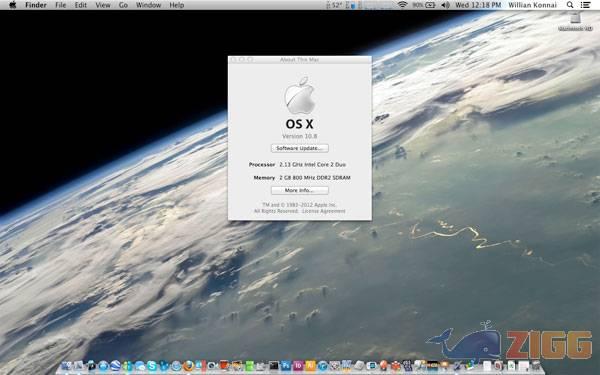Open Finder in the Dock
Viewport: 600px width, 375px height.
click(x=66, y=366)
